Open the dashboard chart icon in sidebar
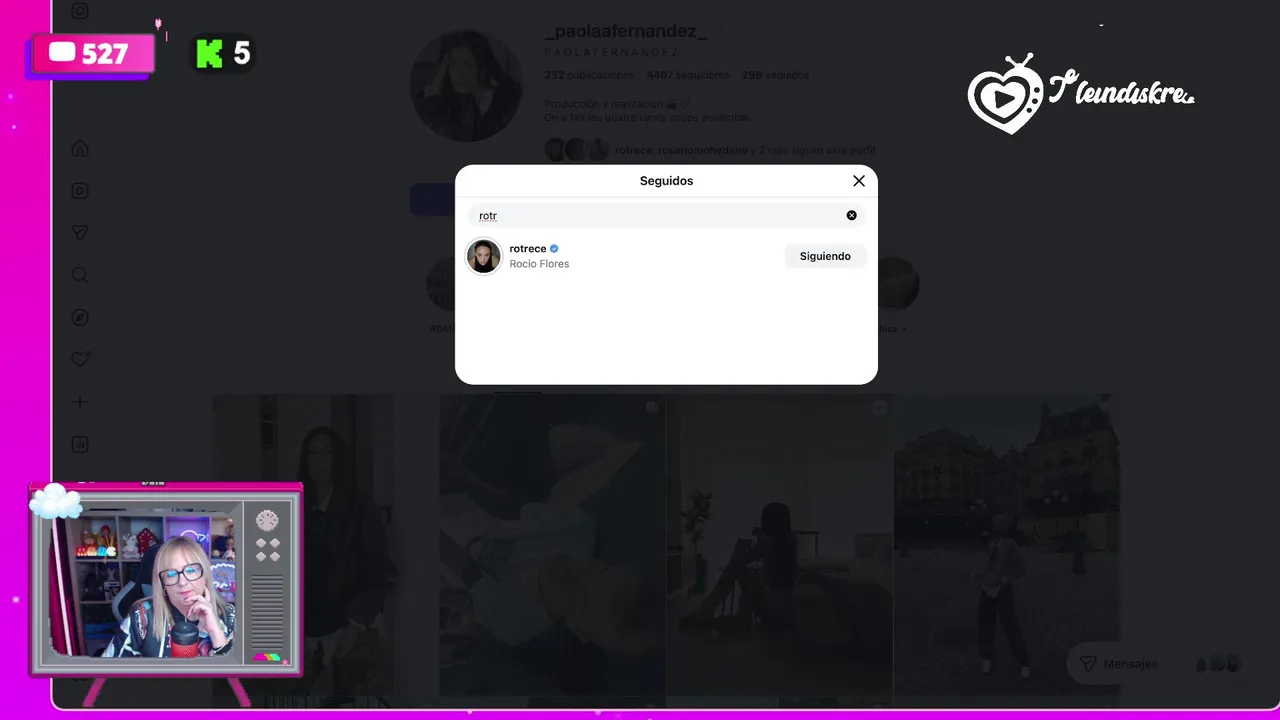 [80, 444]
